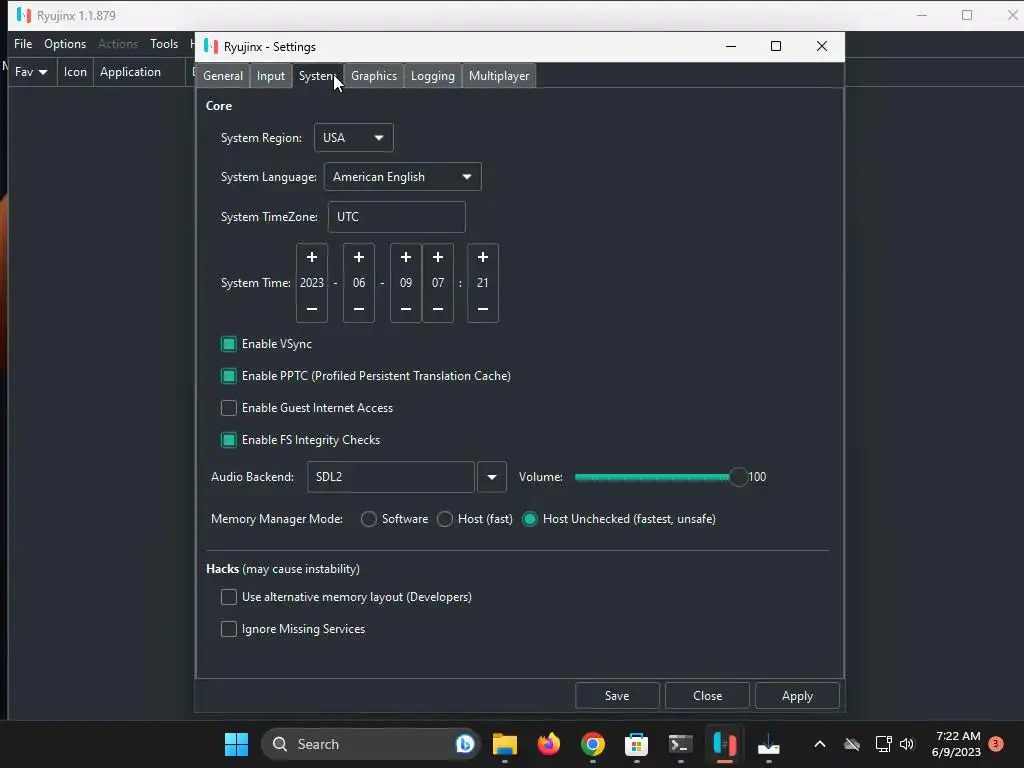Open the volume control in system tray

(907, 744)
